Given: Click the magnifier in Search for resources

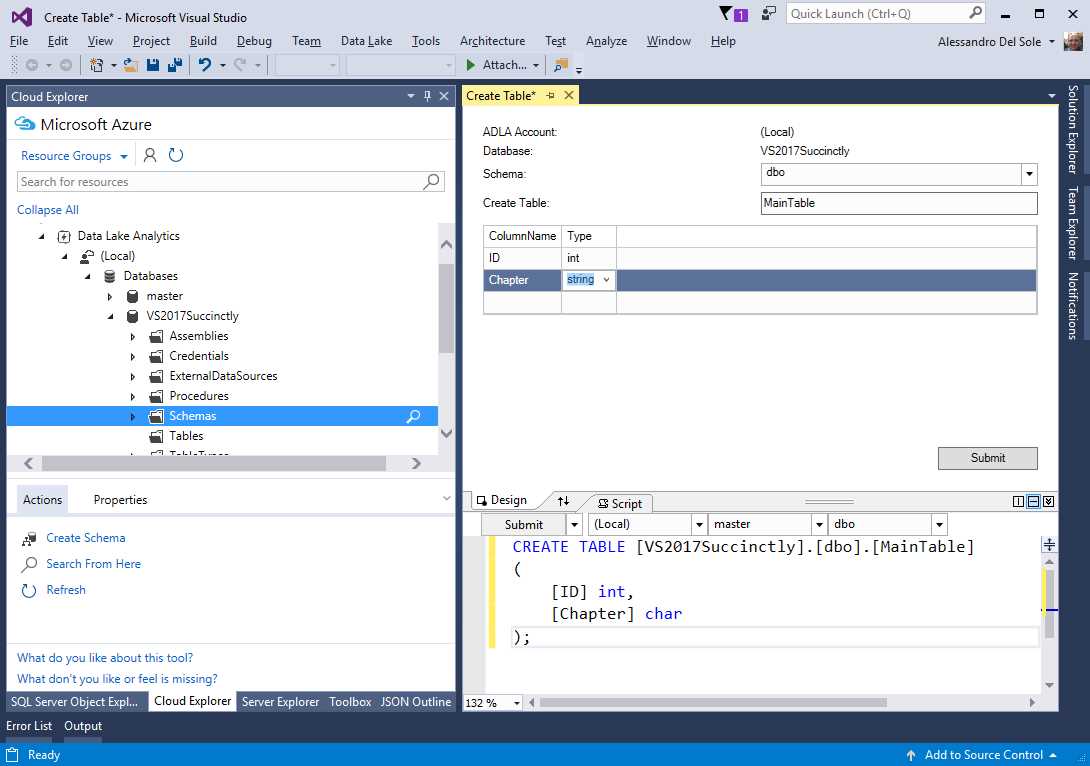Looking at the screenshot, I should [431, 182].
